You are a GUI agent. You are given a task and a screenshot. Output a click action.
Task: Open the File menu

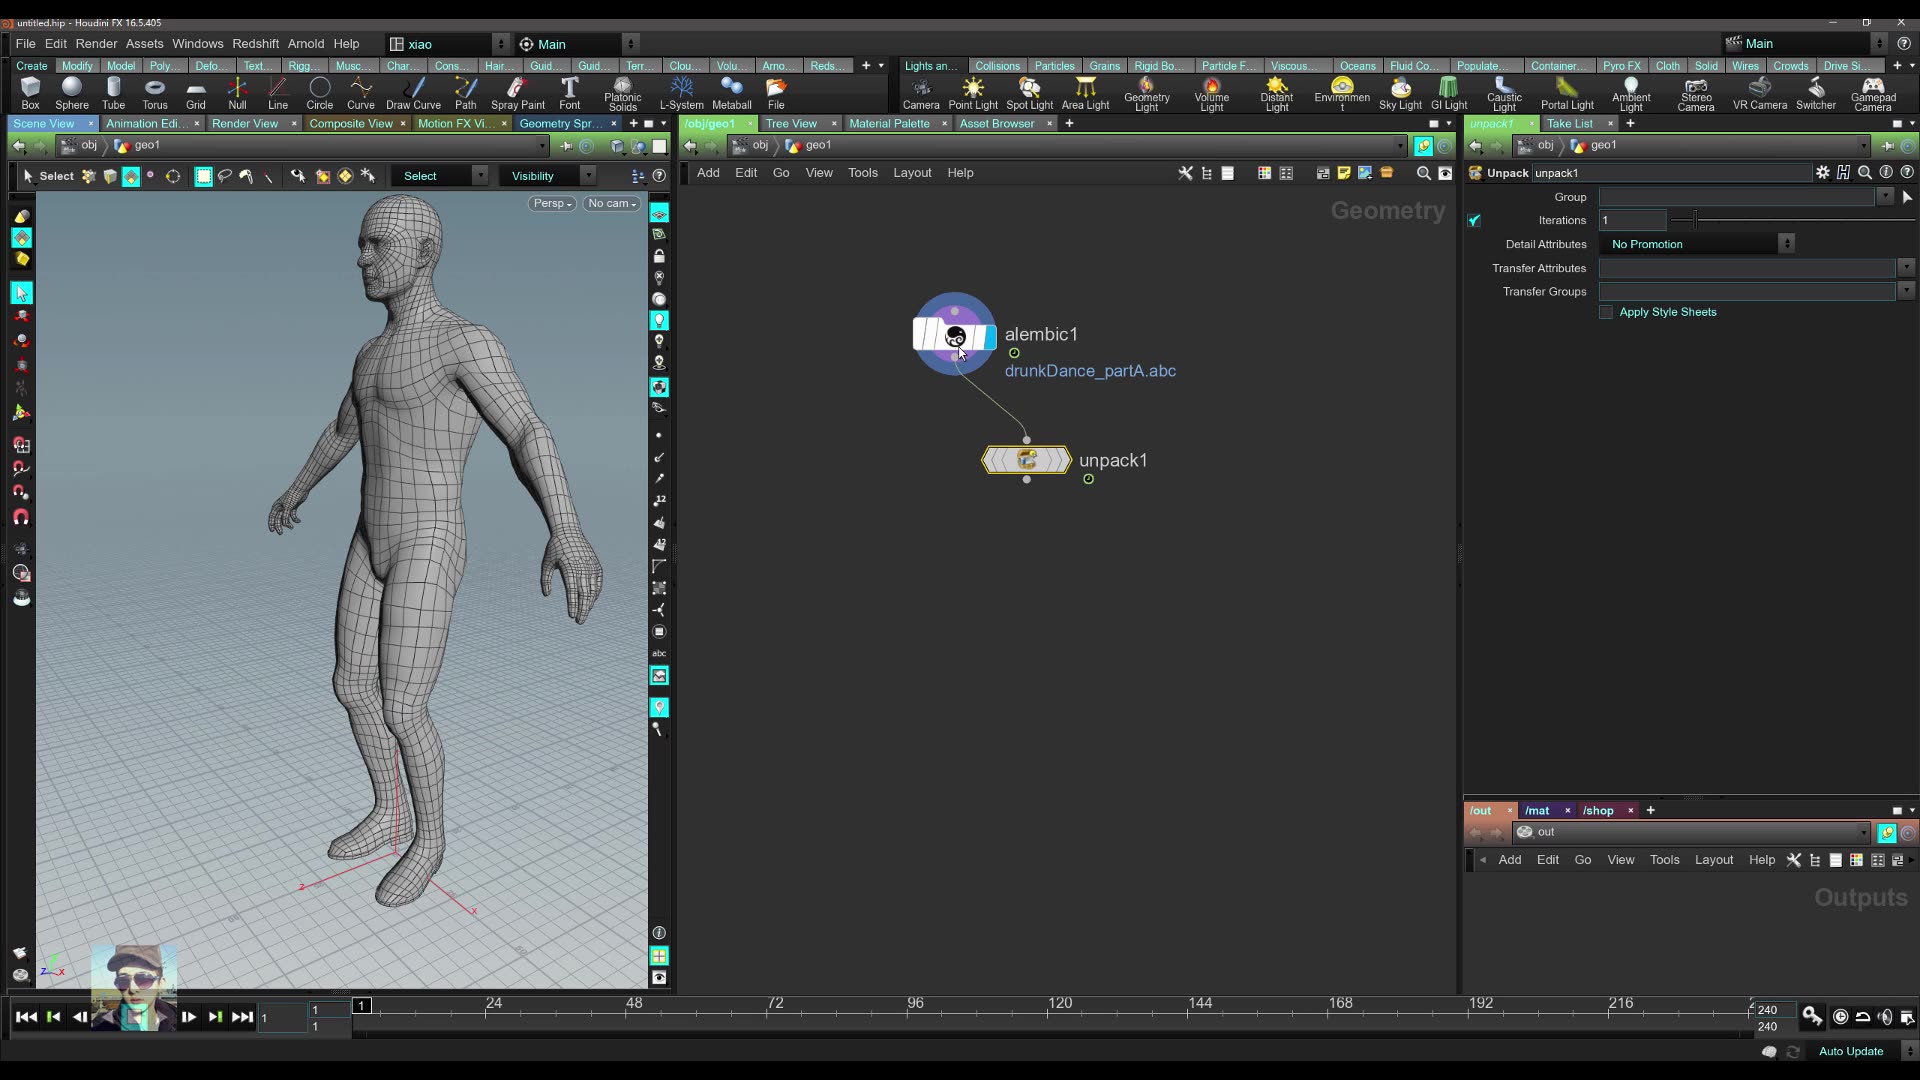pos(25,44)
